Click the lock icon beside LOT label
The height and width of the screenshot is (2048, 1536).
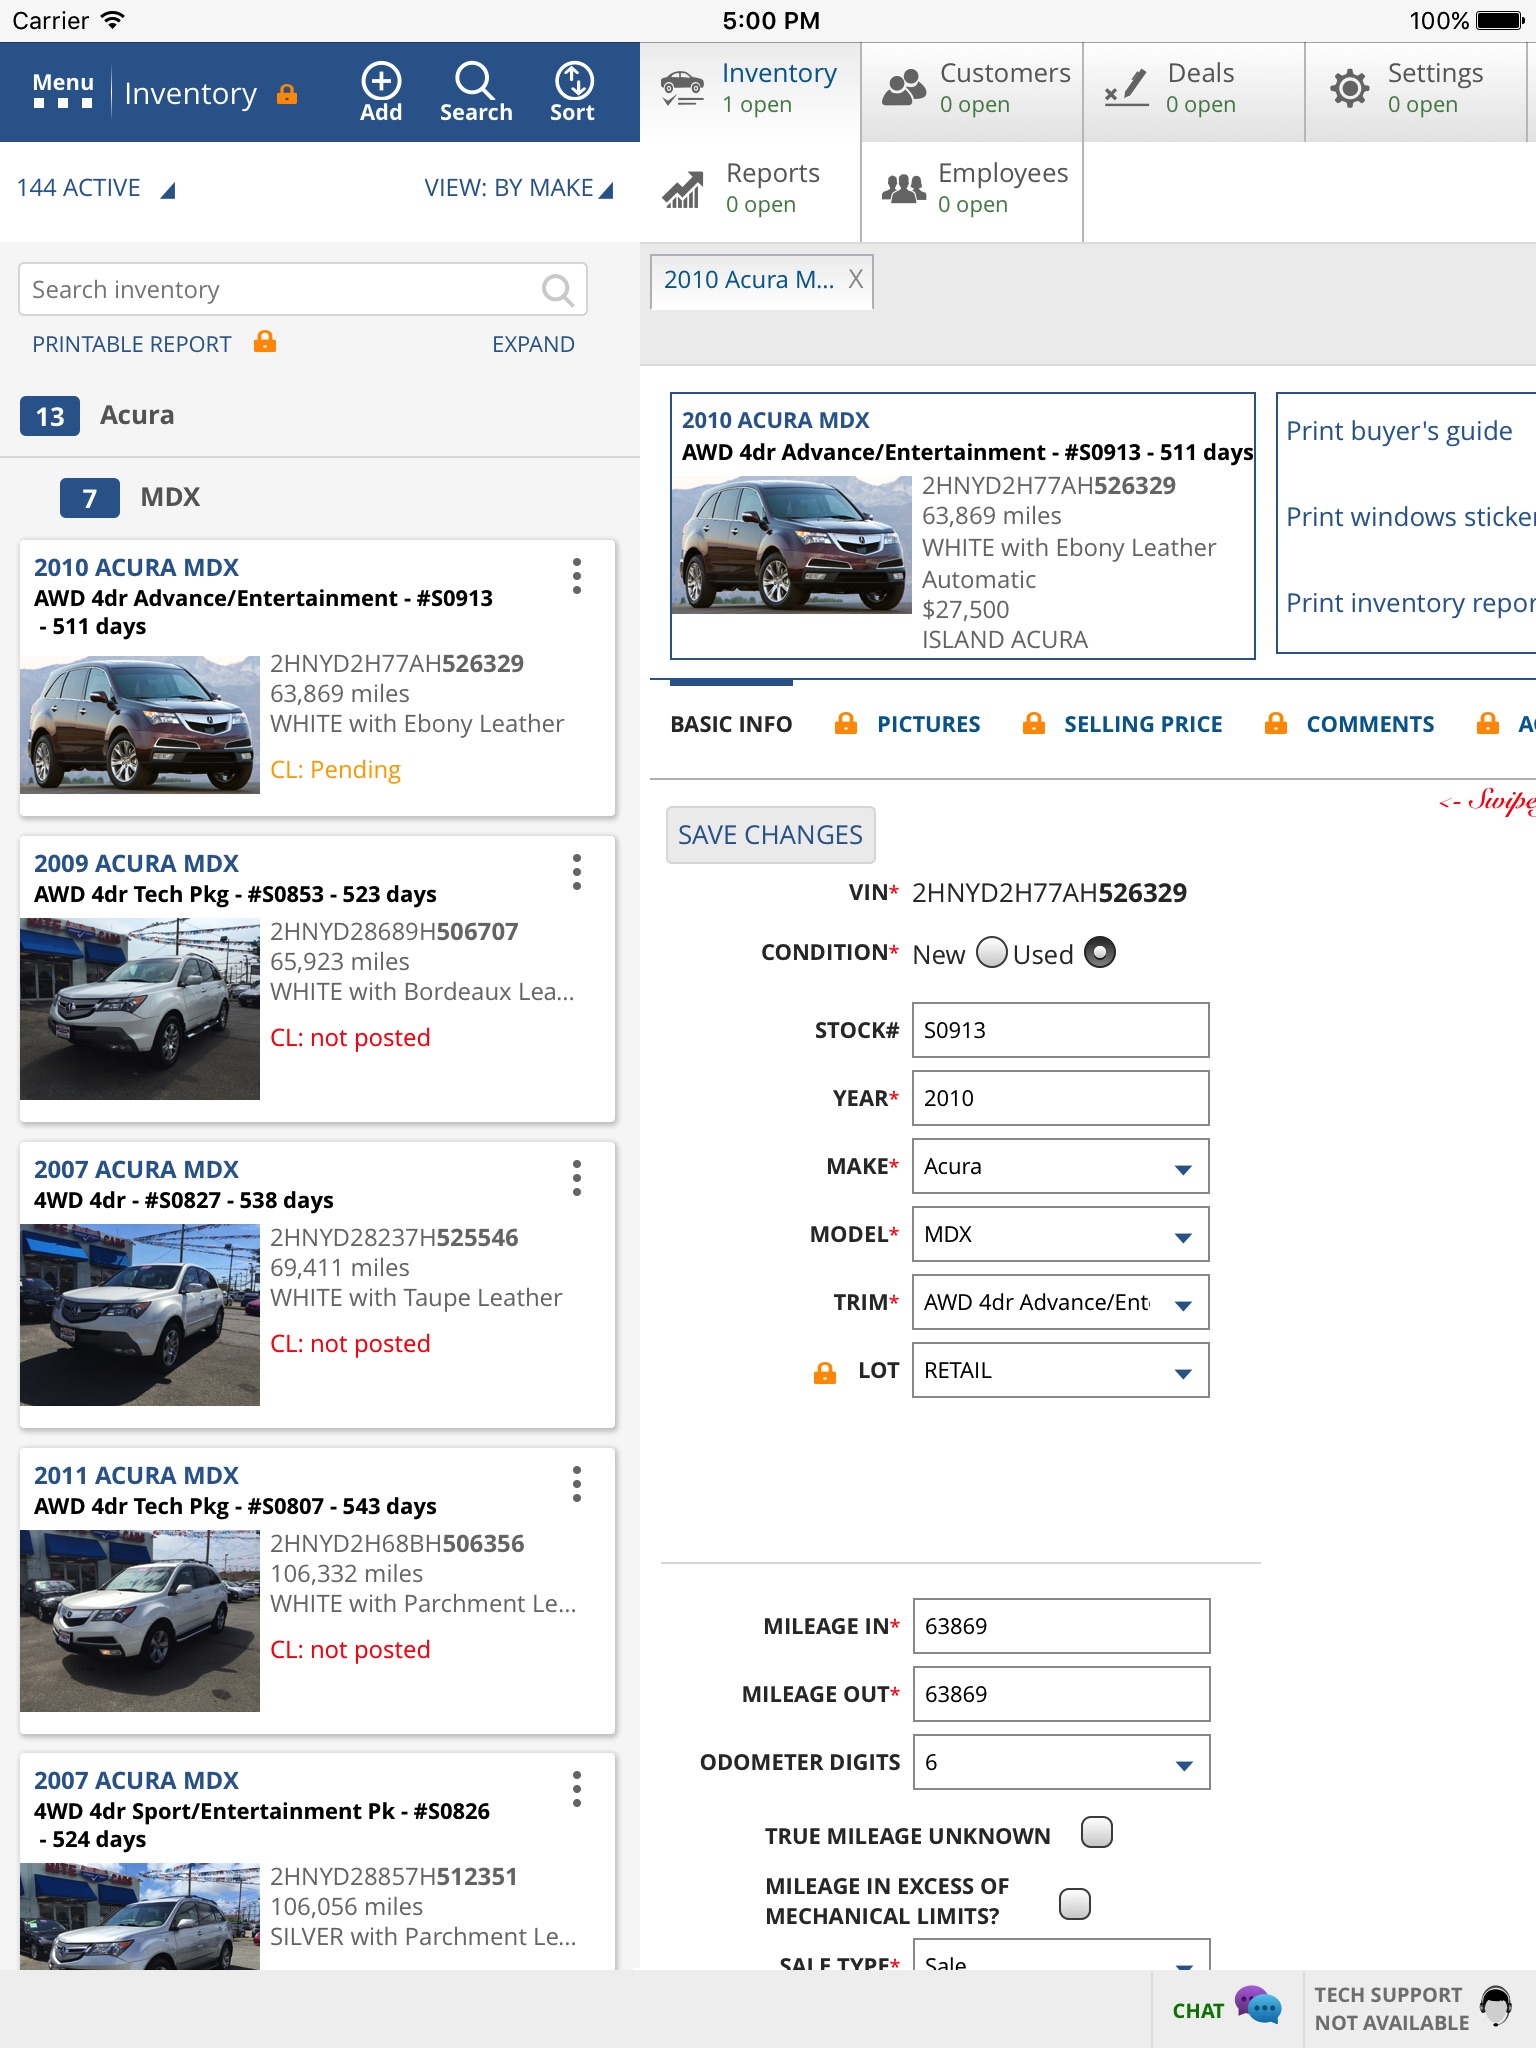pos(825,1372)
